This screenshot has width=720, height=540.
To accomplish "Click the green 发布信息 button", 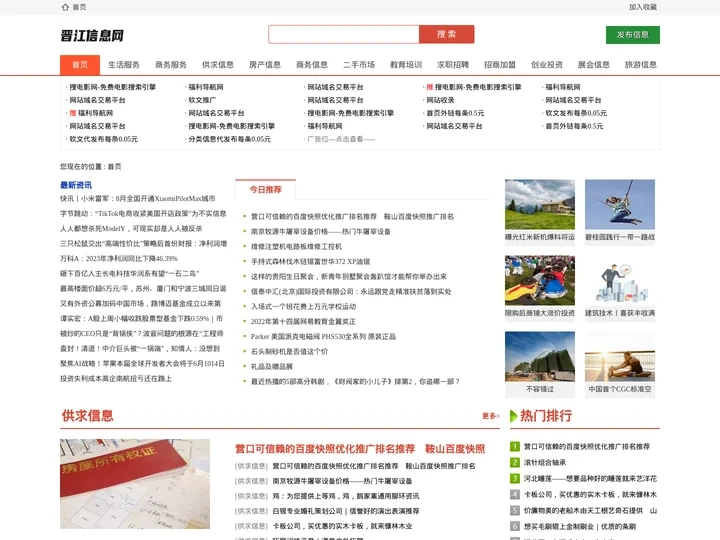I will tap(633, 35).
